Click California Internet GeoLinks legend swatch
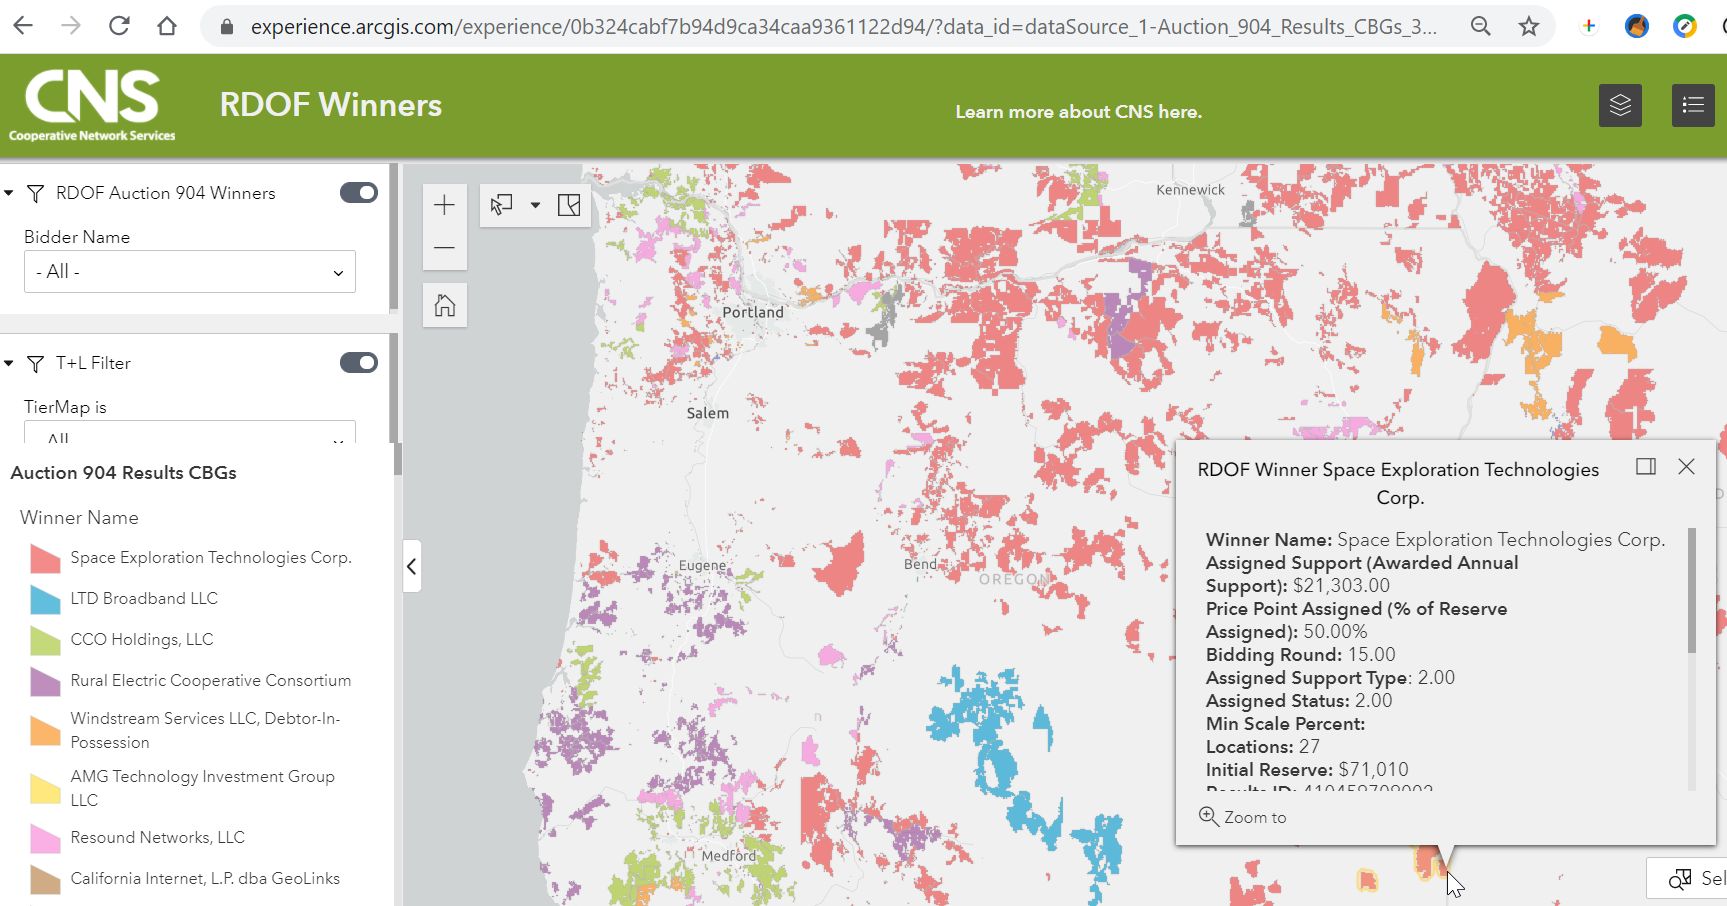This screenshot has width=1727, height=906. click(x=45, y=879)
